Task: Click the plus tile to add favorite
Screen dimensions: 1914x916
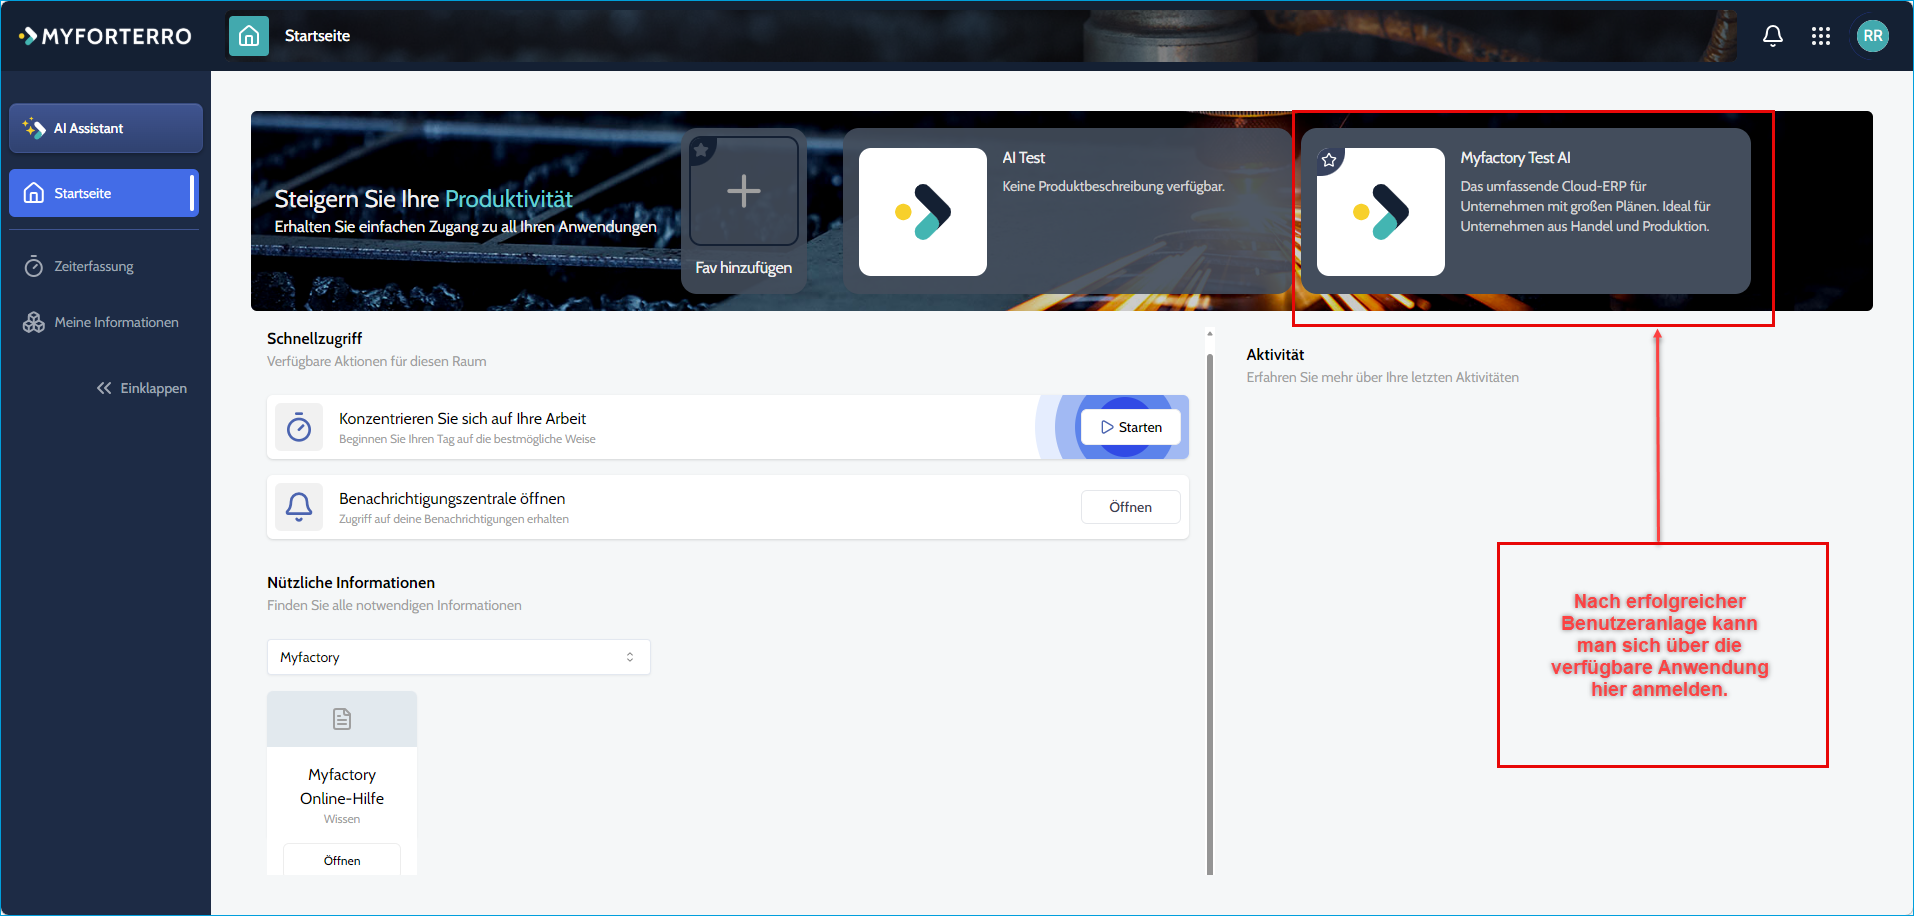Action: point(743,191)
